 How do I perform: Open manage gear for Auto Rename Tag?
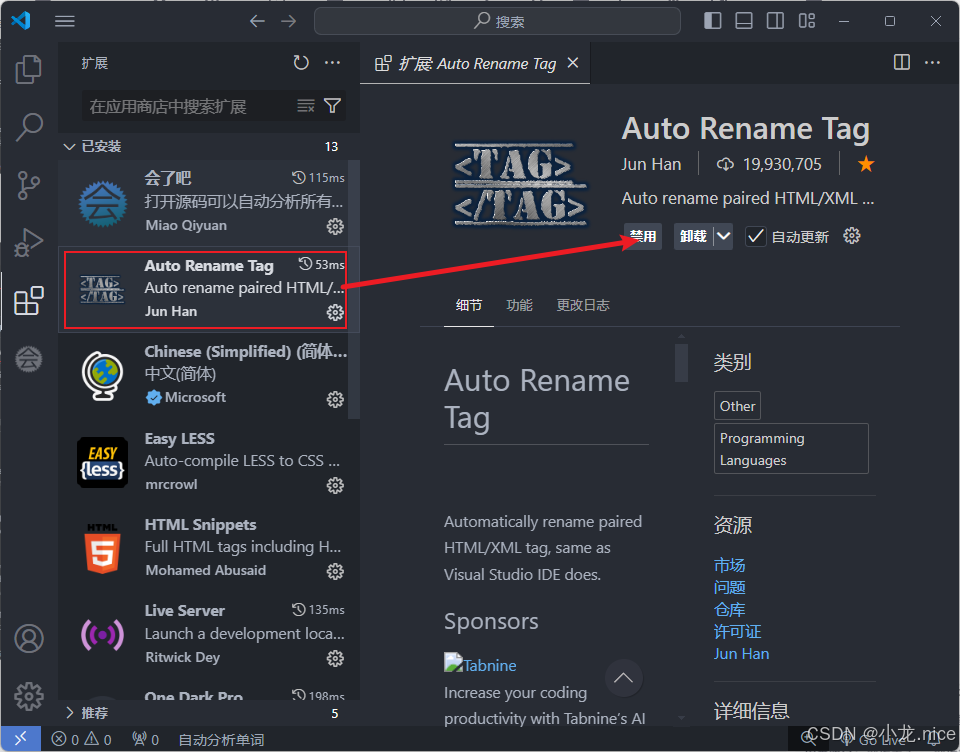coord(335,312)
